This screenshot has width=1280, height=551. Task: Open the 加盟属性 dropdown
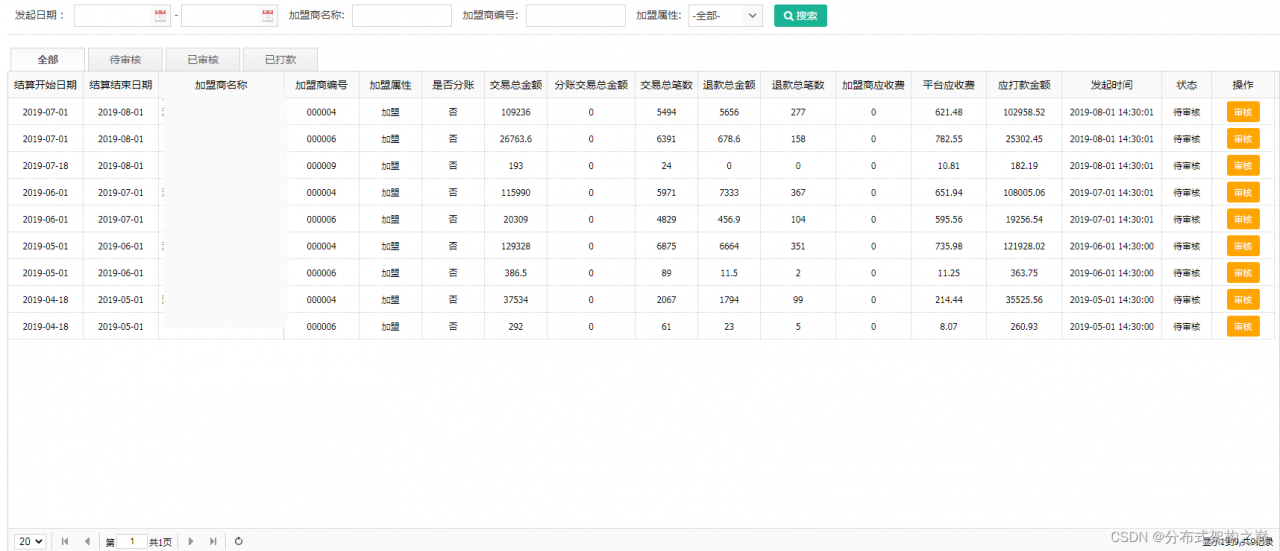point(726,16)
